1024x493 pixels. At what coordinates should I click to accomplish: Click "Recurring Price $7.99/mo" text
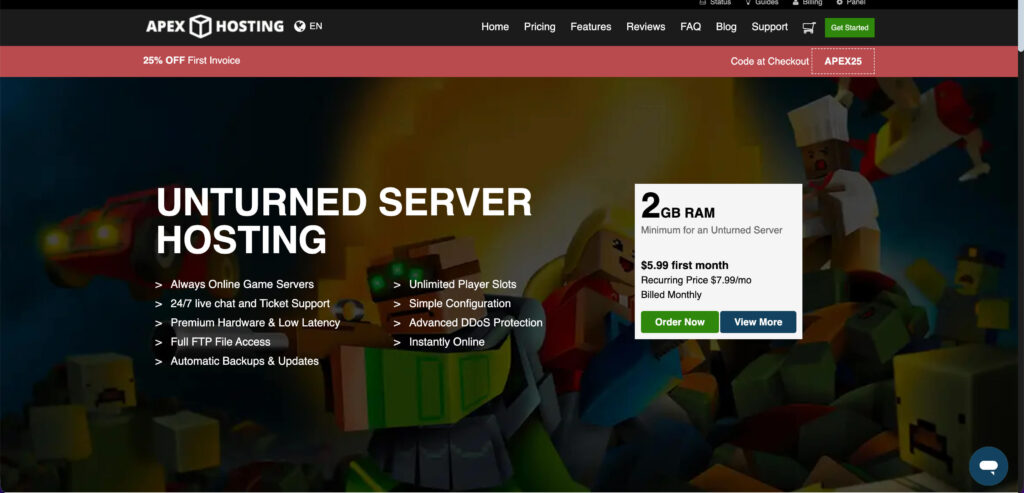[x=696, y=280]
